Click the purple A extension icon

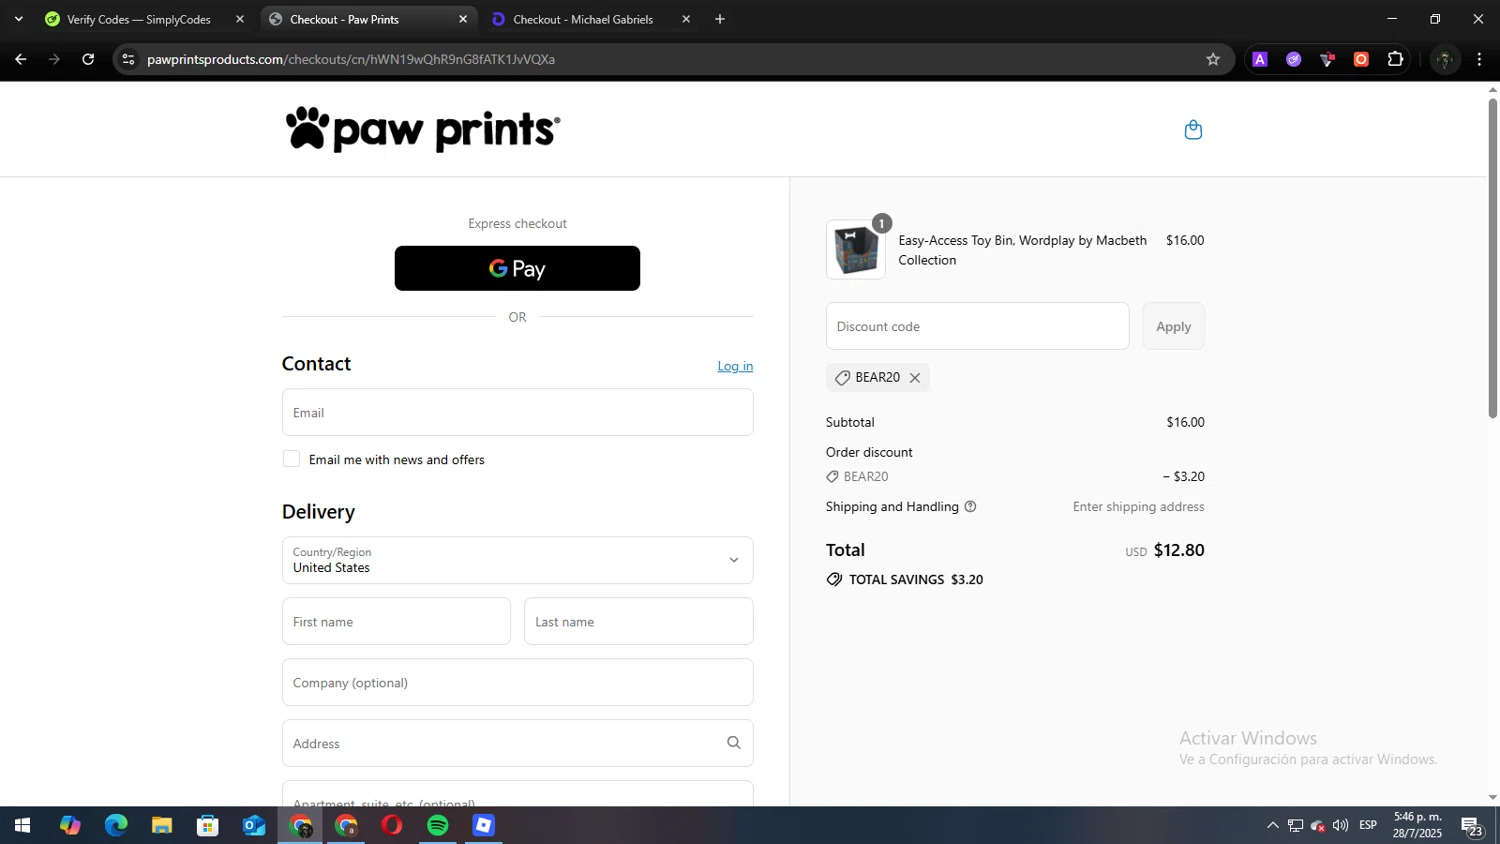(1260, 59)
